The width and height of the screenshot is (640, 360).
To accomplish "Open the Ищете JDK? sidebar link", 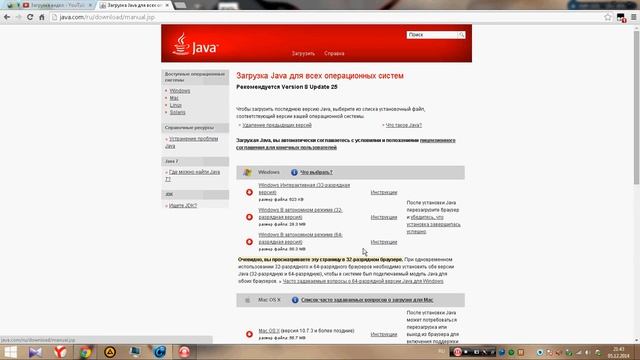I will point(183,206).
